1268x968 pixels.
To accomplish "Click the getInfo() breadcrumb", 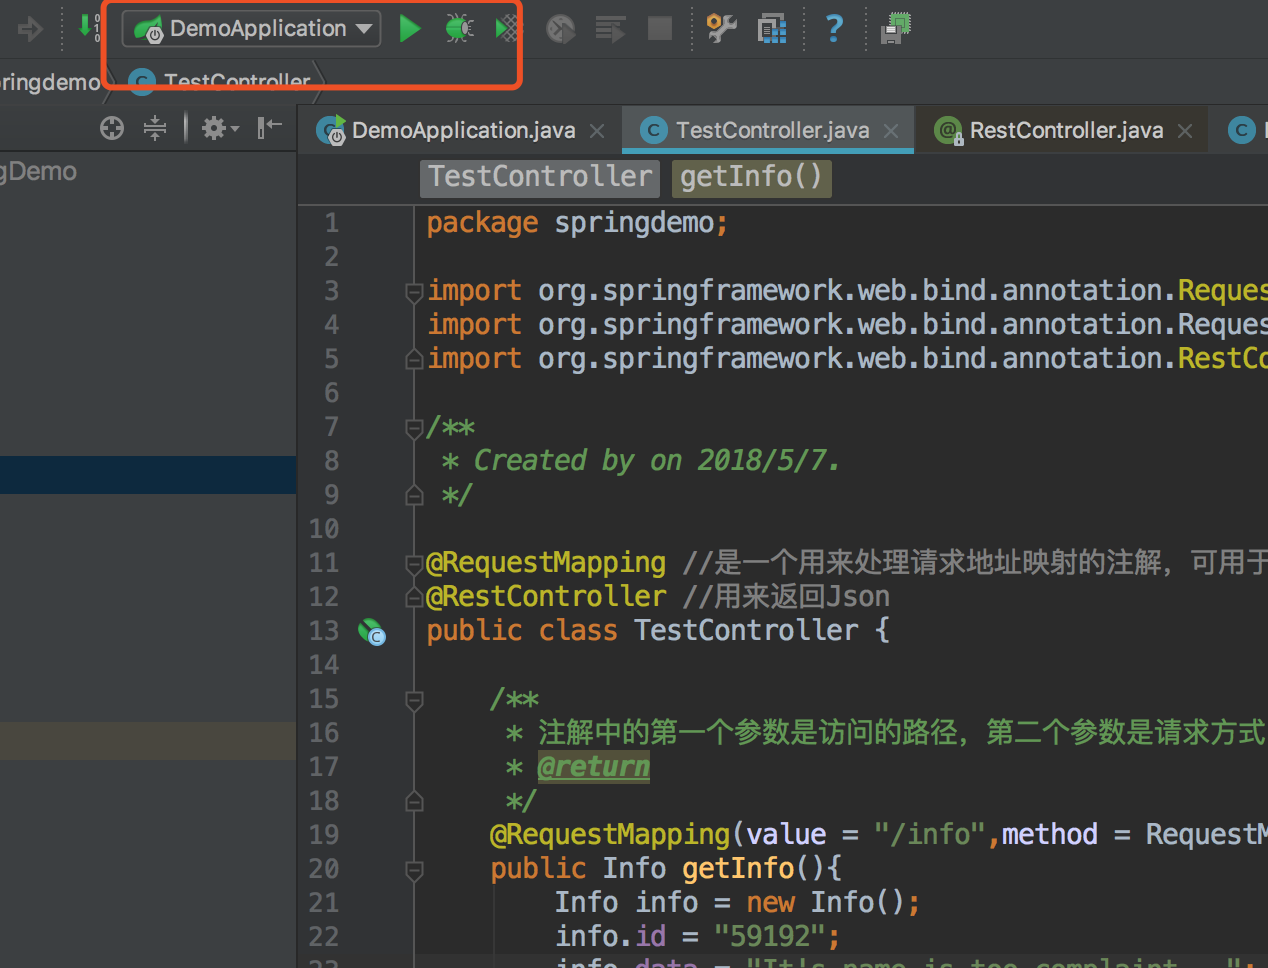I will (x=750, y=177).
